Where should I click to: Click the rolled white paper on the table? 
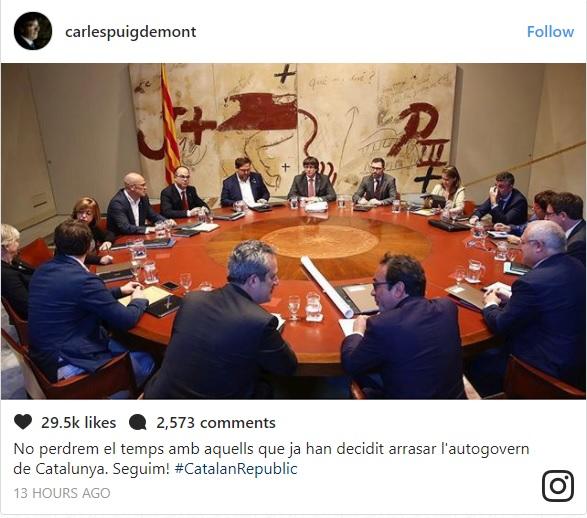[328, 286]
